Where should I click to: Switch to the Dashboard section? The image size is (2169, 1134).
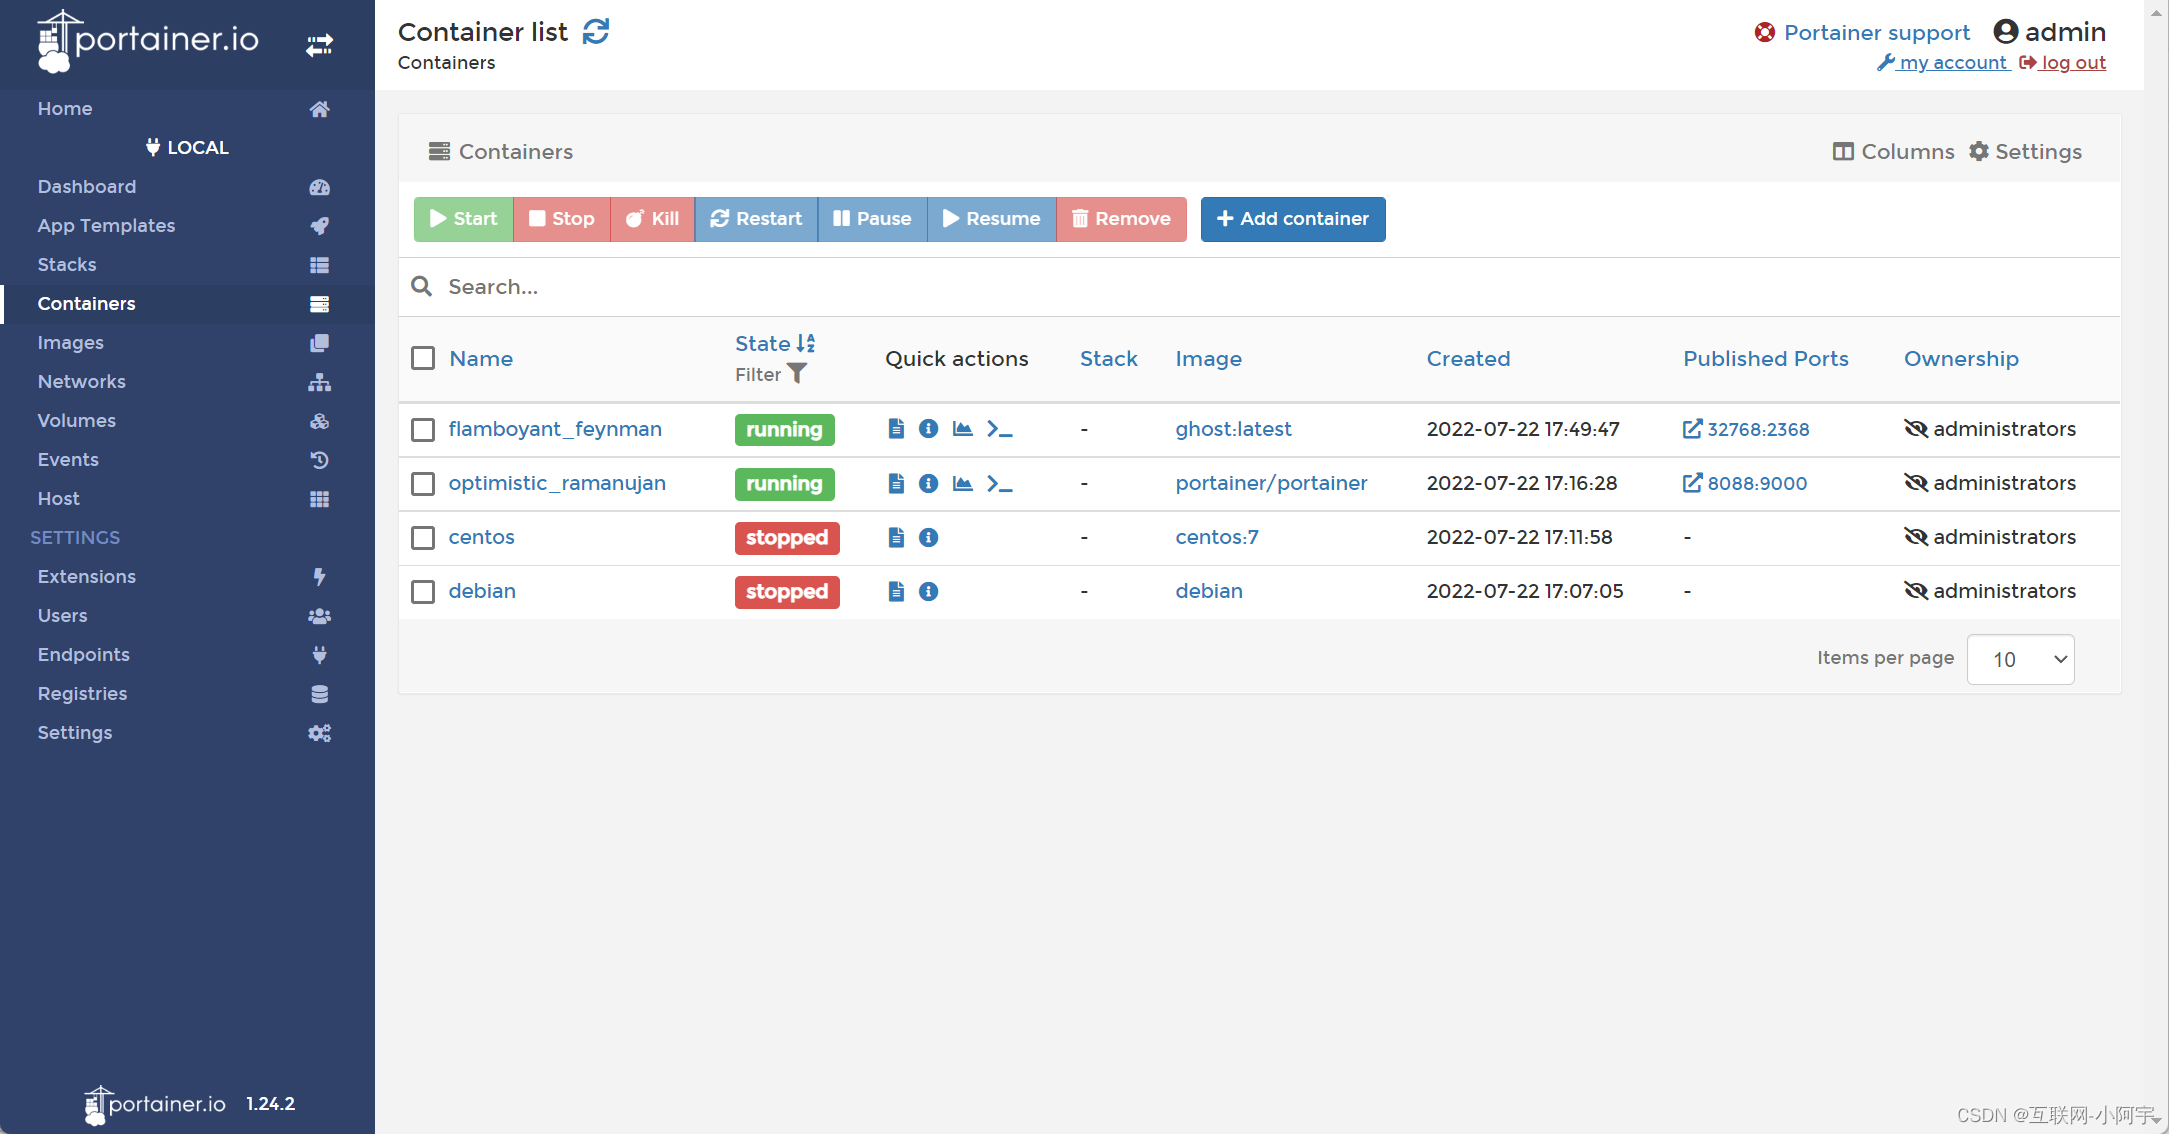click(x=86, y=187)
